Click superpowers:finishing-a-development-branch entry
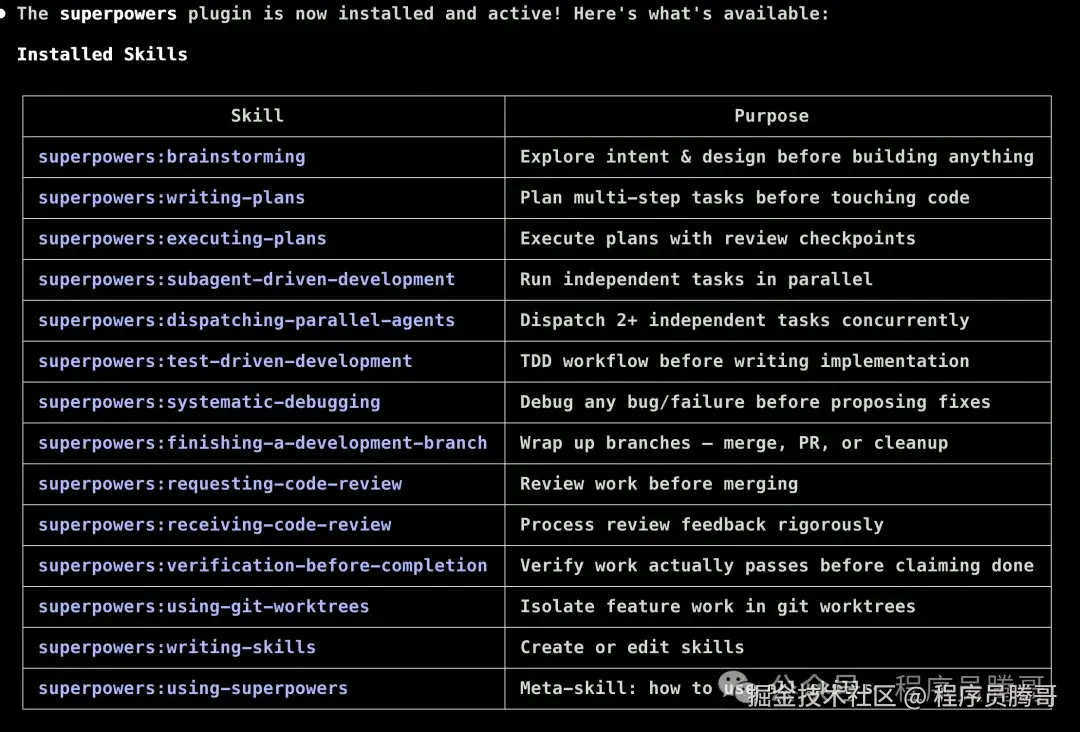The image size is (1080, 732). click(262, 443)
